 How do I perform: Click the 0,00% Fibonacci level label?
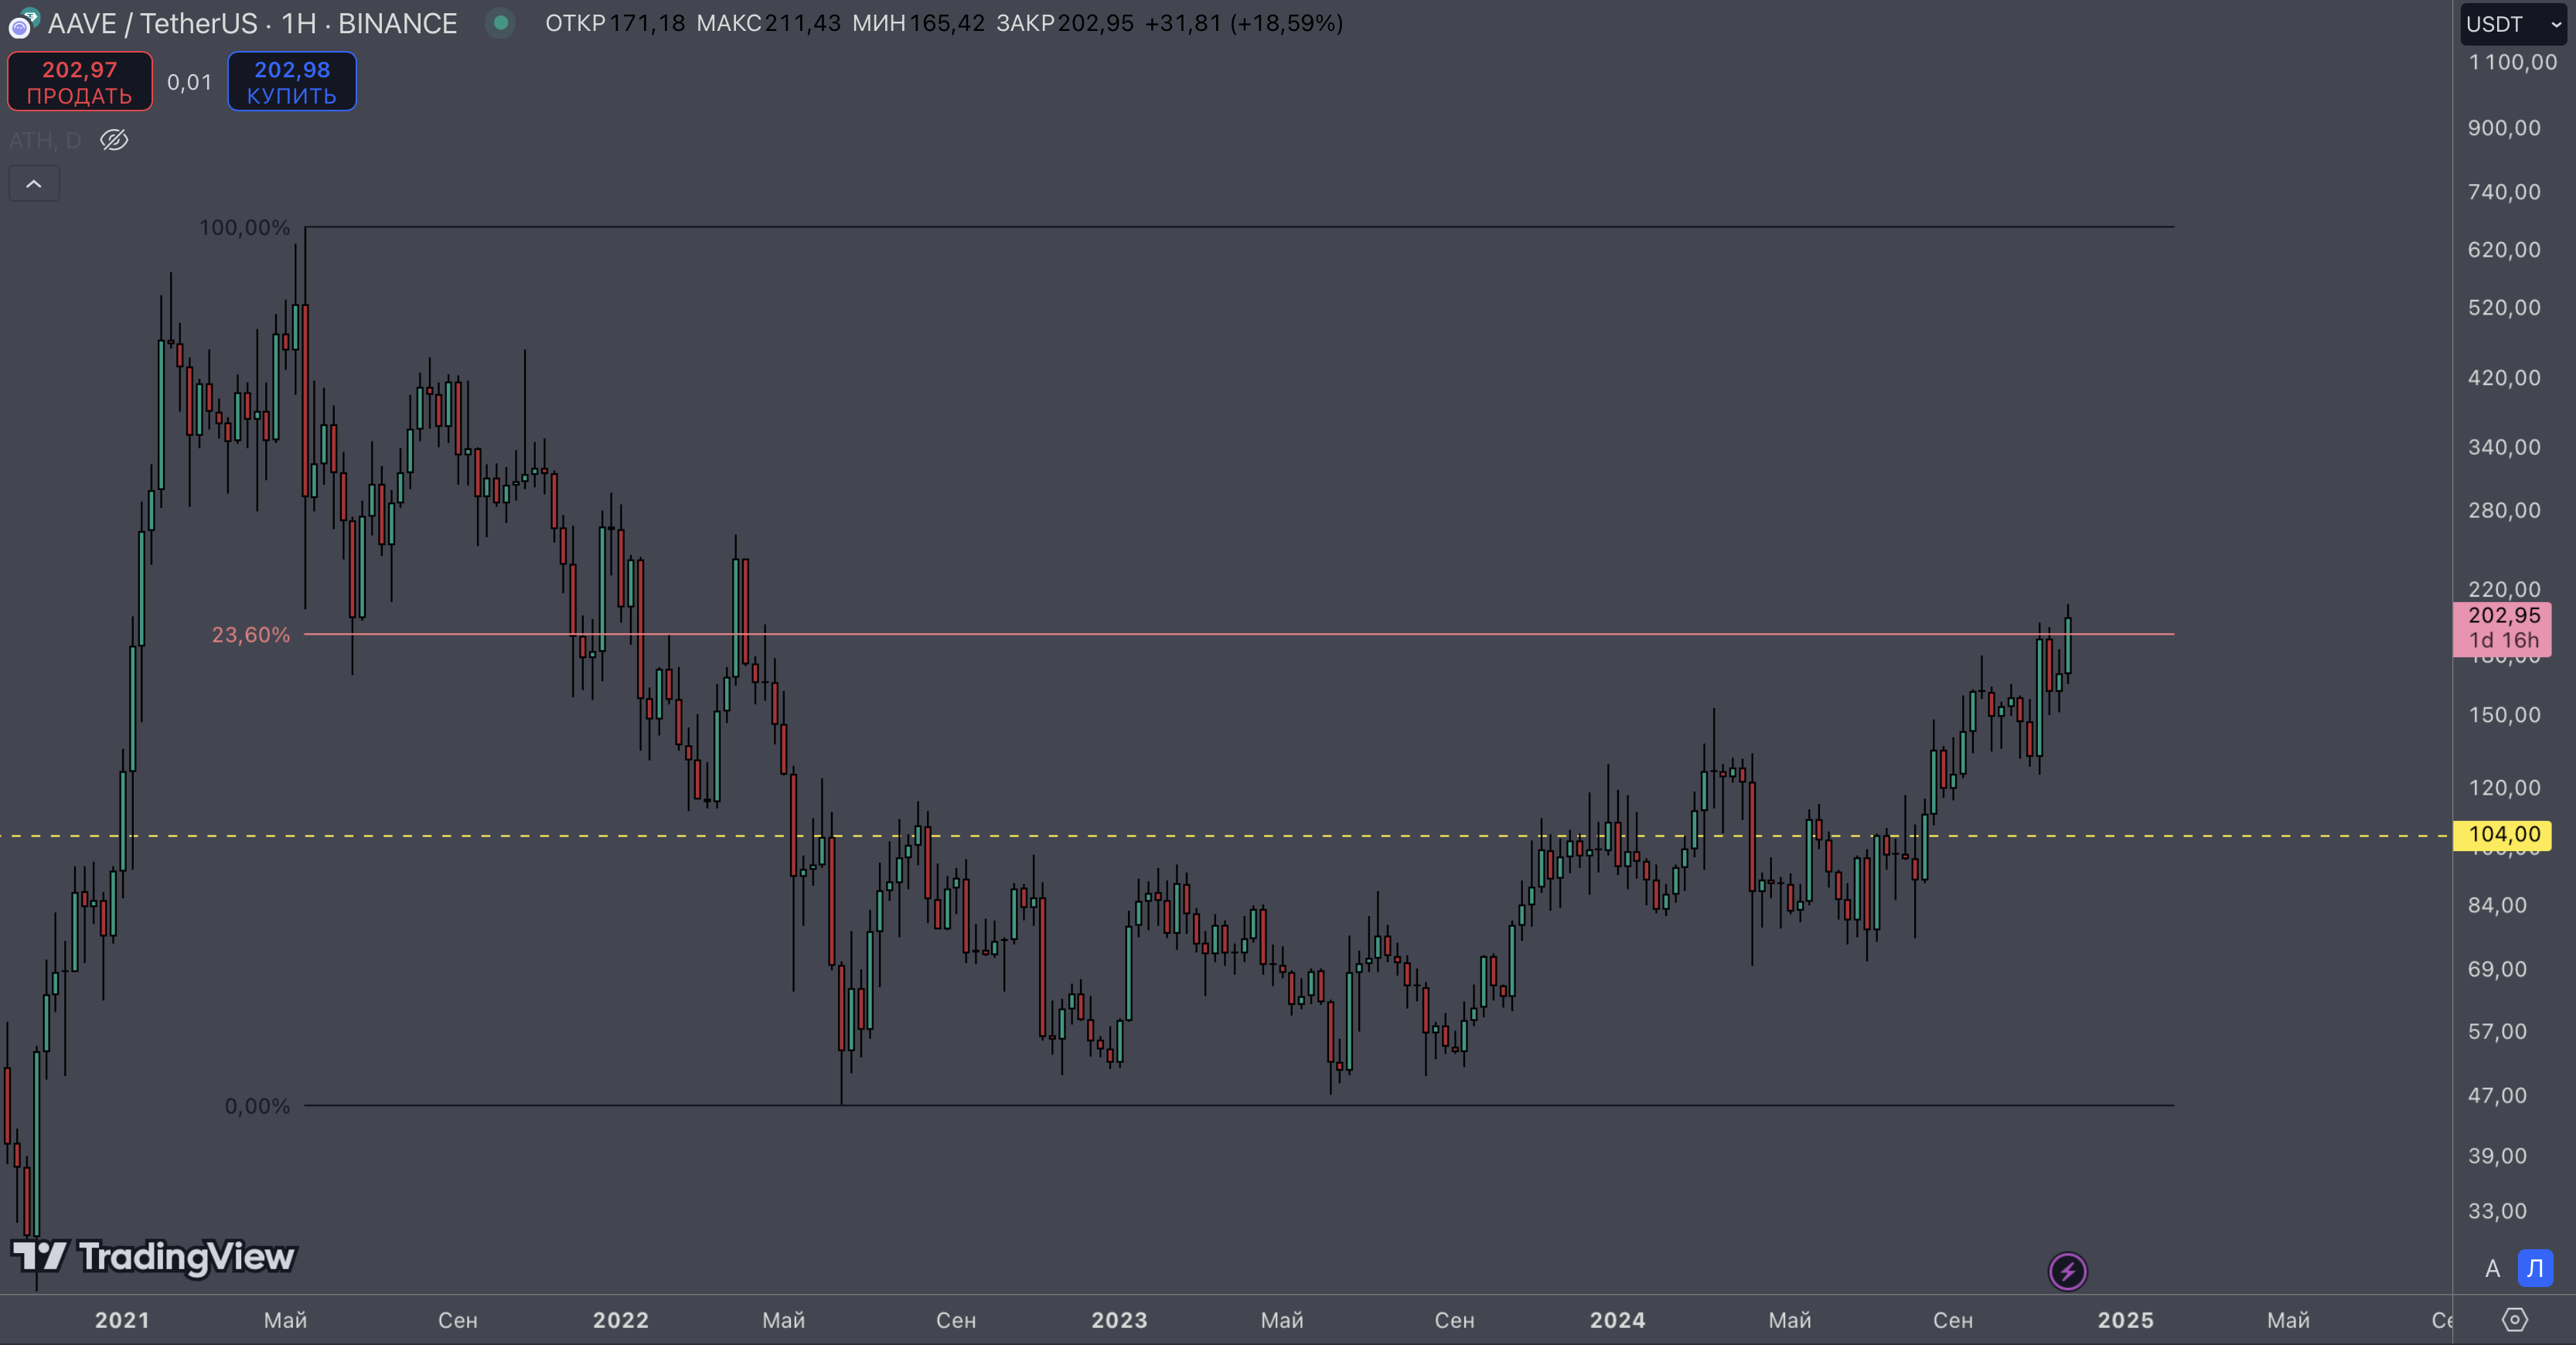click(x=257, y=1106)
